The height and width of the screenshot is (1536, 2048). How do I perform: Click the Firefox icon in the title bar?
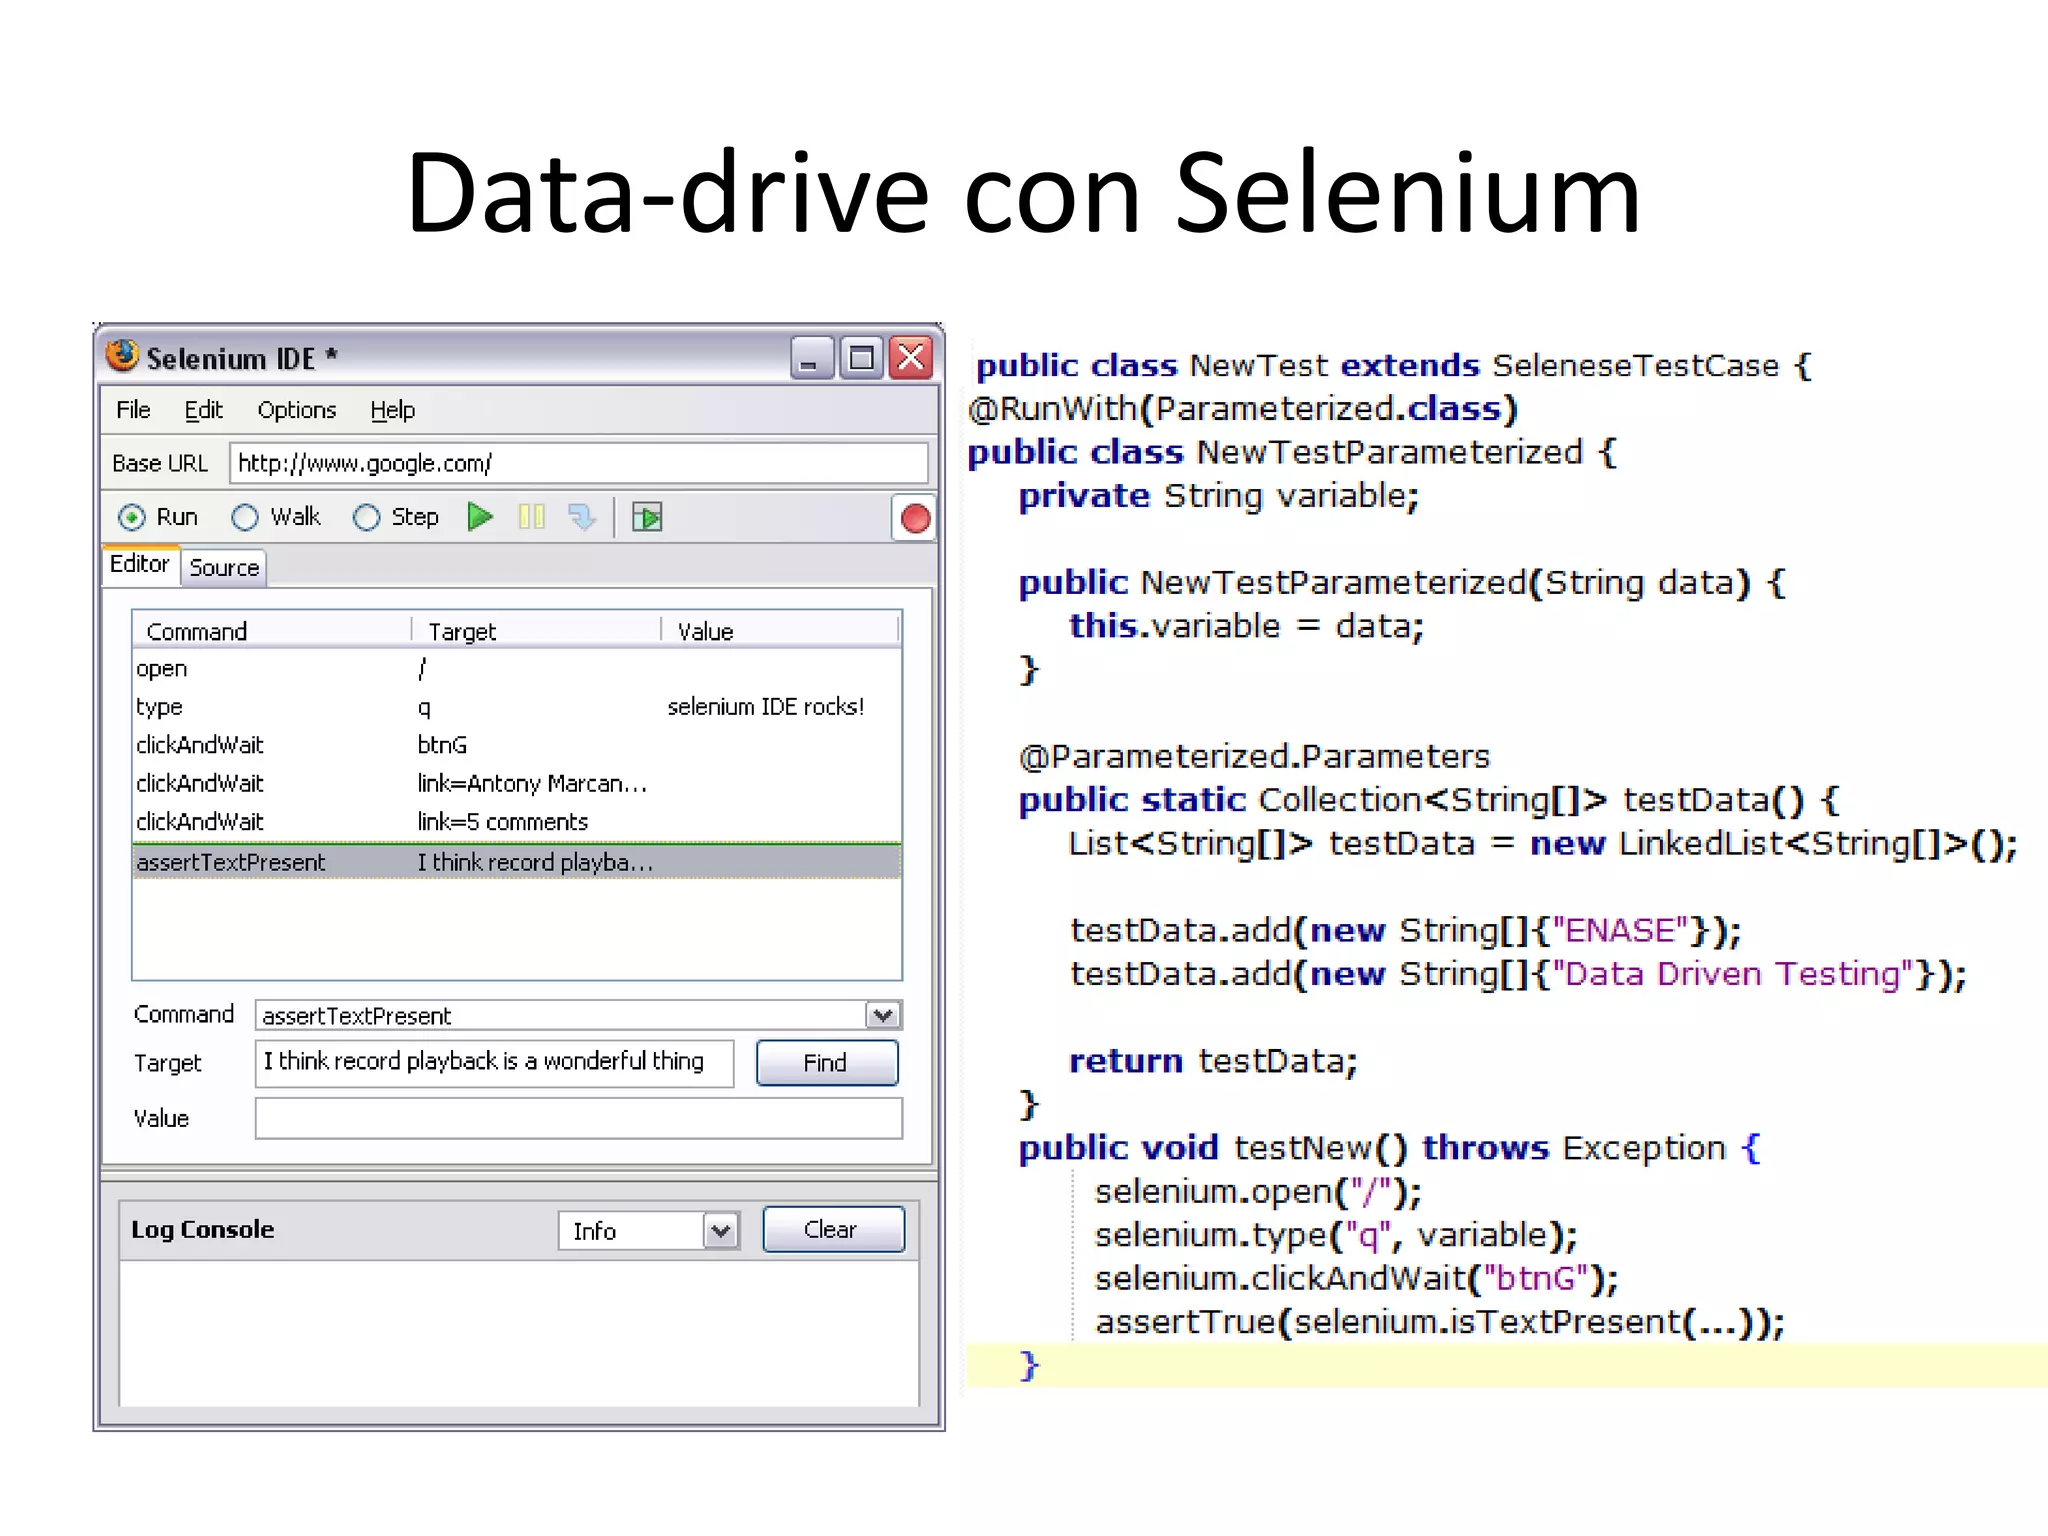coord(122,356)
